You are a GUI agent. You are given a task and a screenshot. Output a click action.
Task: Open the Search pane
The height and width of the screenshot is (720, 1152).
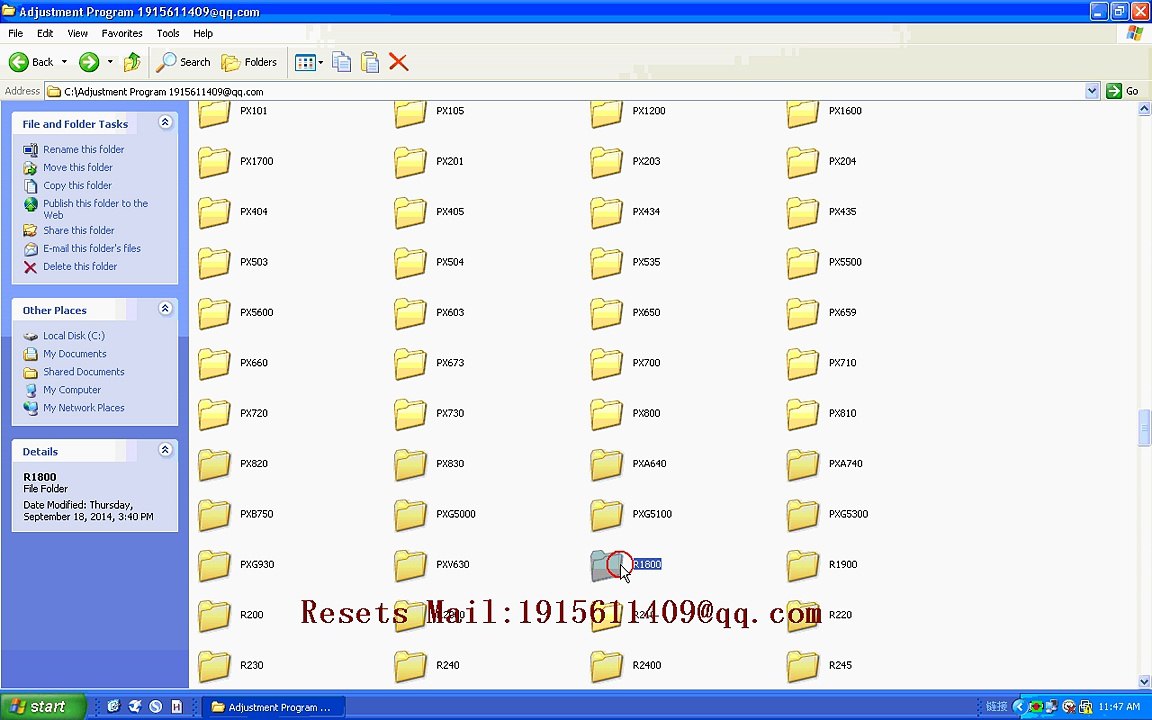tap(184, 62)
